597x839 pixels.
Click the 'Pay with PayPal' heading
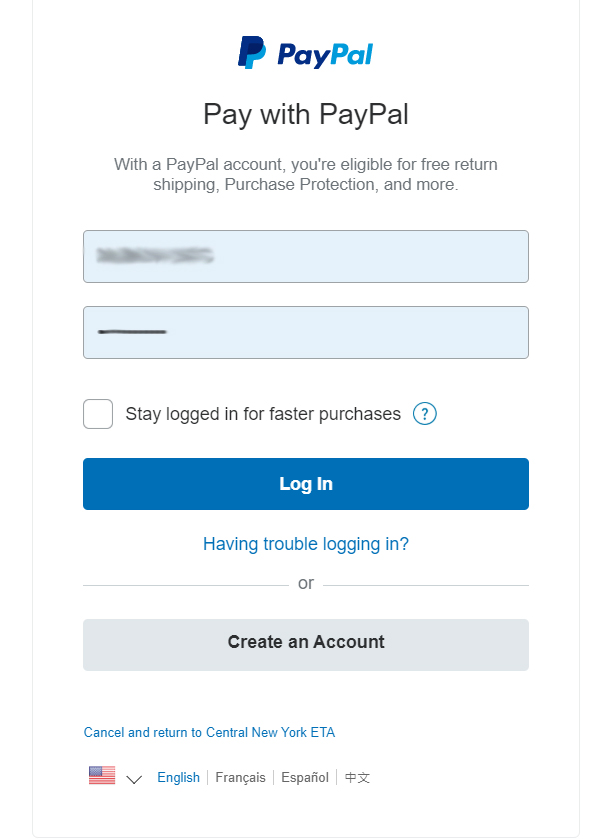tap(306, 114)
